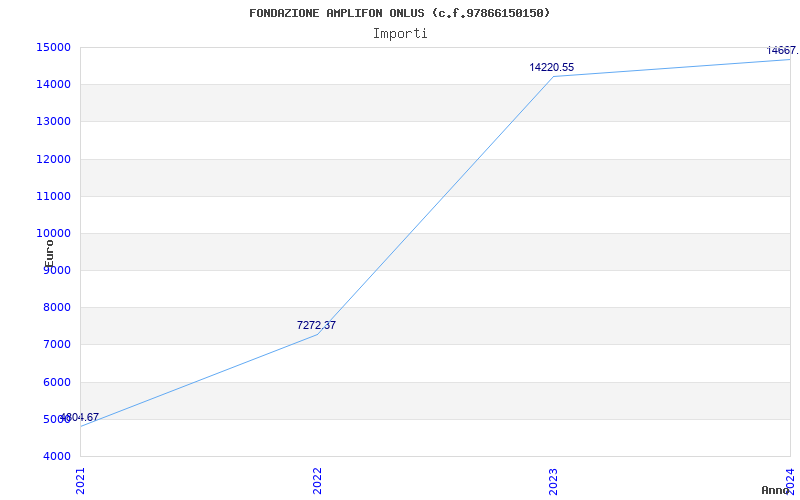The image size is (800, 500).
Task: Click y-axis value 8000
Action: (x=56, y=308)
